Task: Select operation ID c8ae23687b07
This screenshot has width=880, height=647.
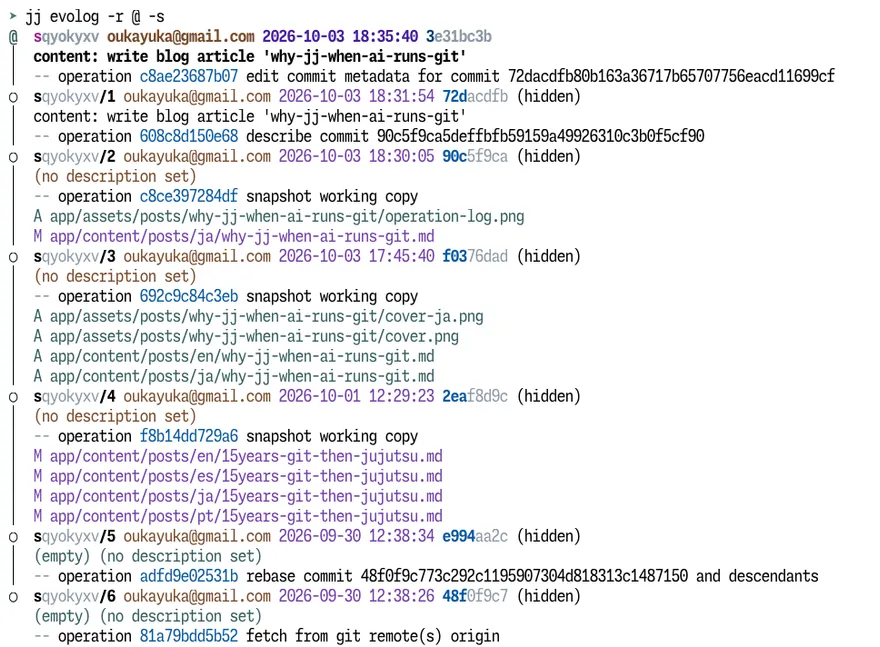Action: click(189, 76)
